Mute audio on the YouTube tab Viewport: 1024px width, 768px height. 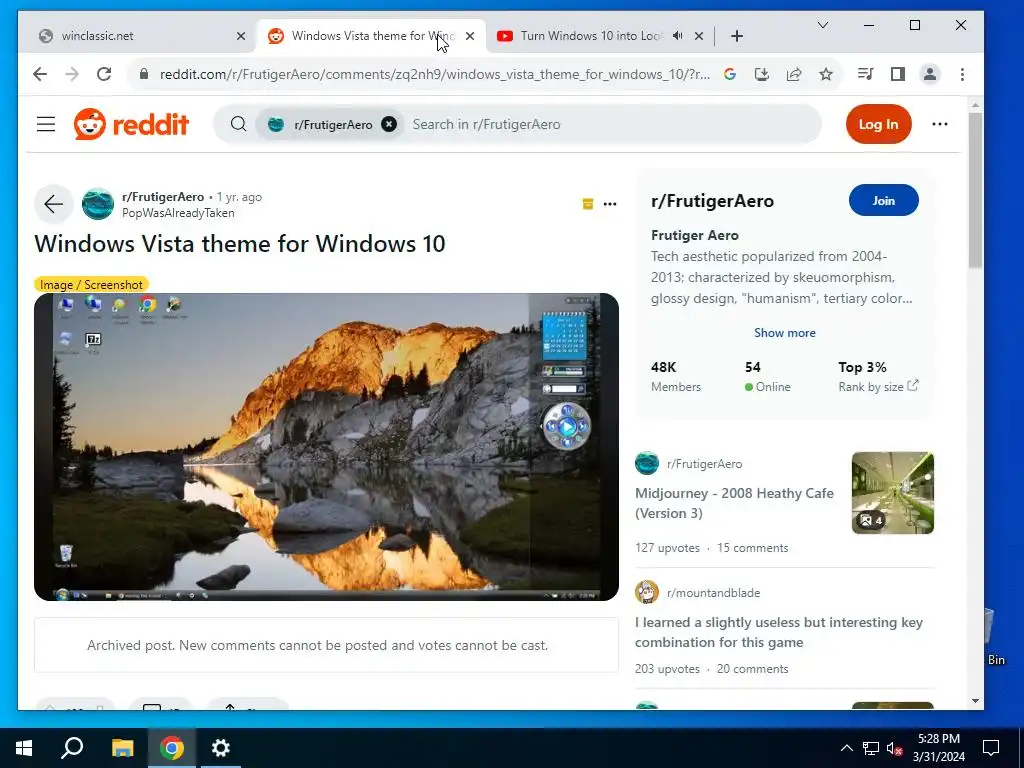pyautogui.click(x=678, y=36)
